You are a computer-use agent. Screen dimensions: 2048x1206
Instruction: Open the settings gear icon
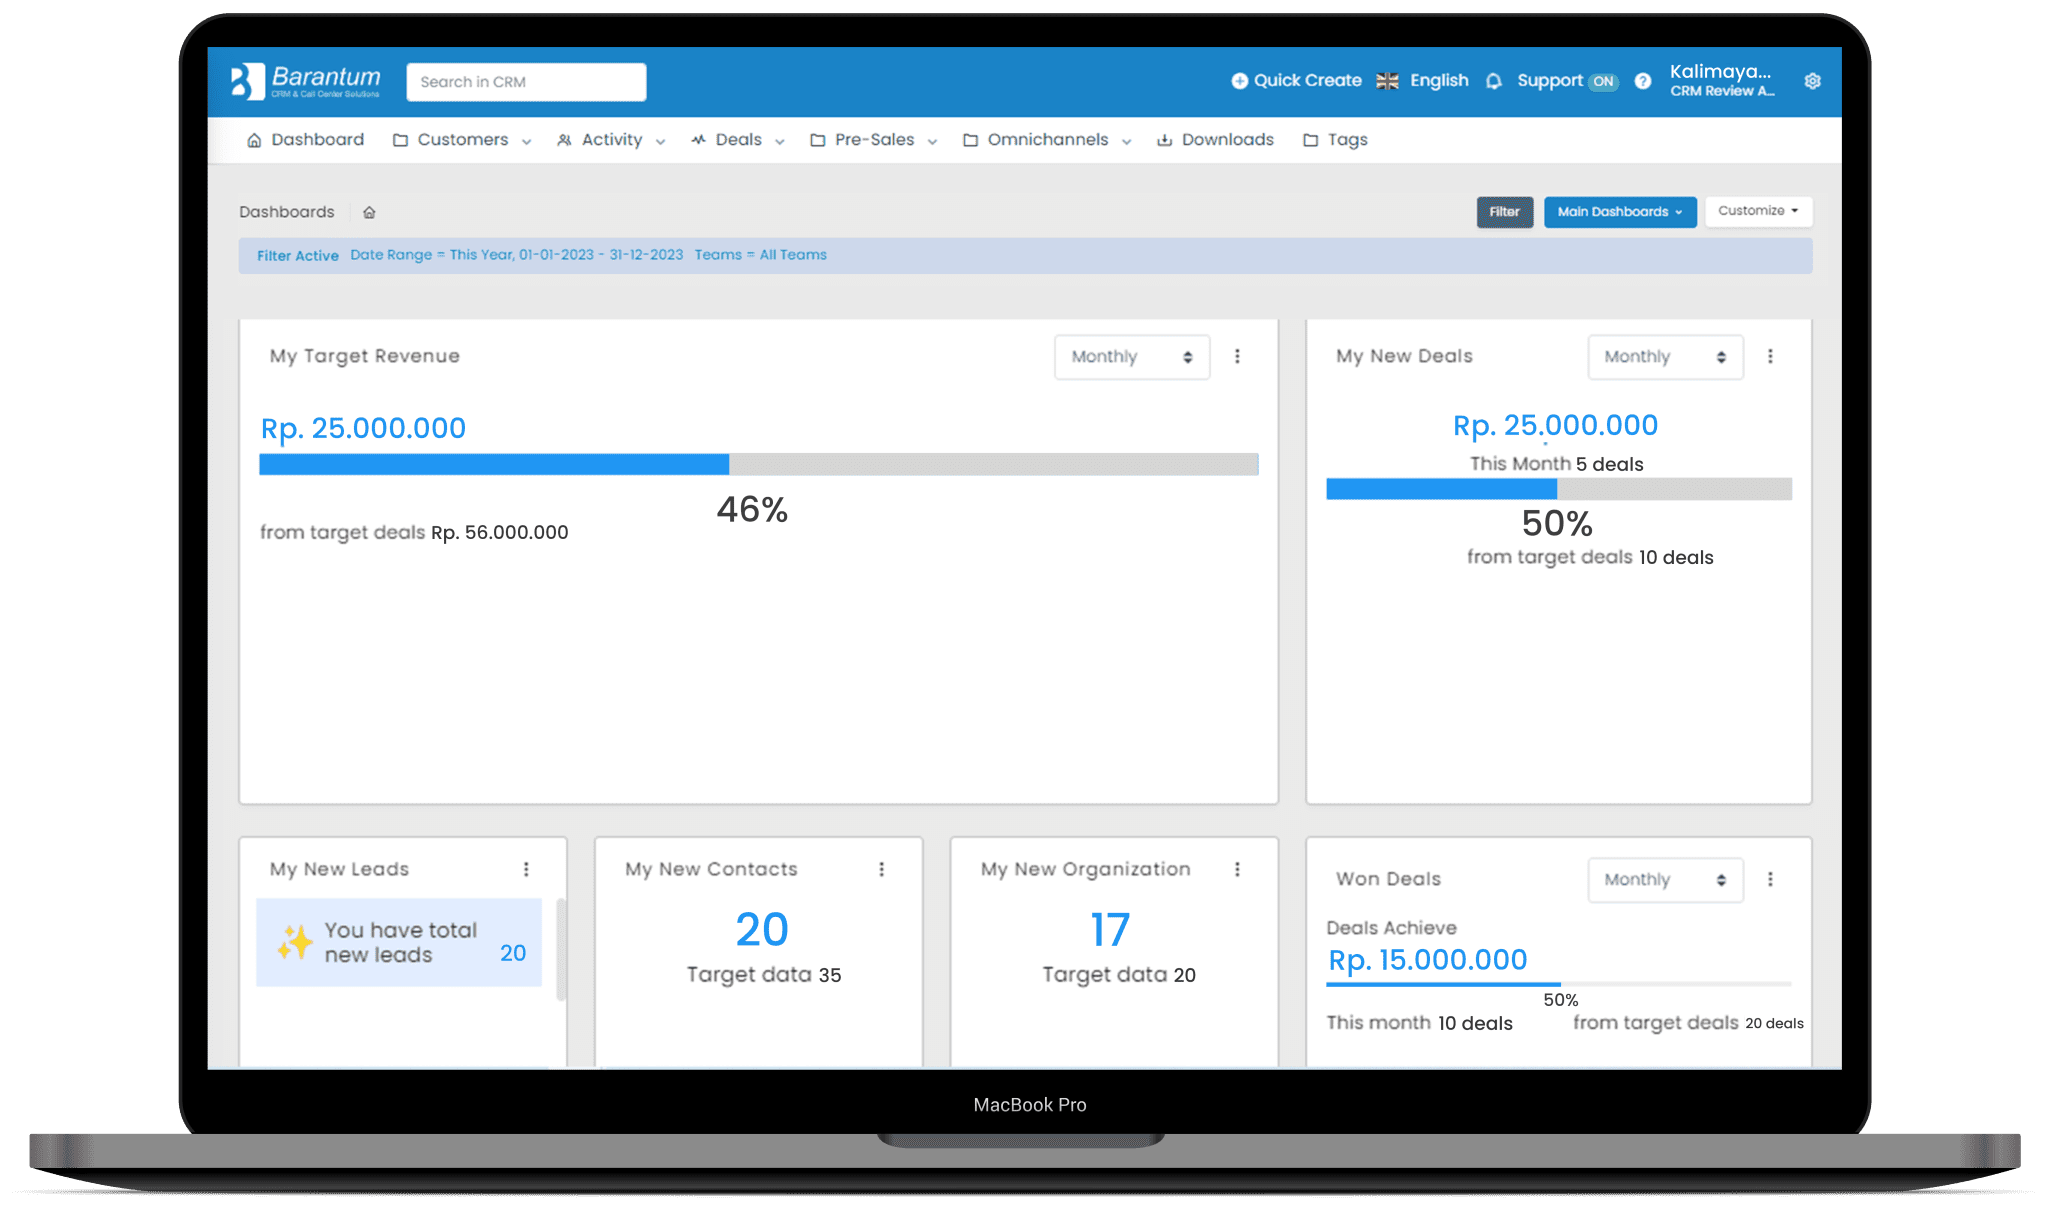click(1813, 81)
